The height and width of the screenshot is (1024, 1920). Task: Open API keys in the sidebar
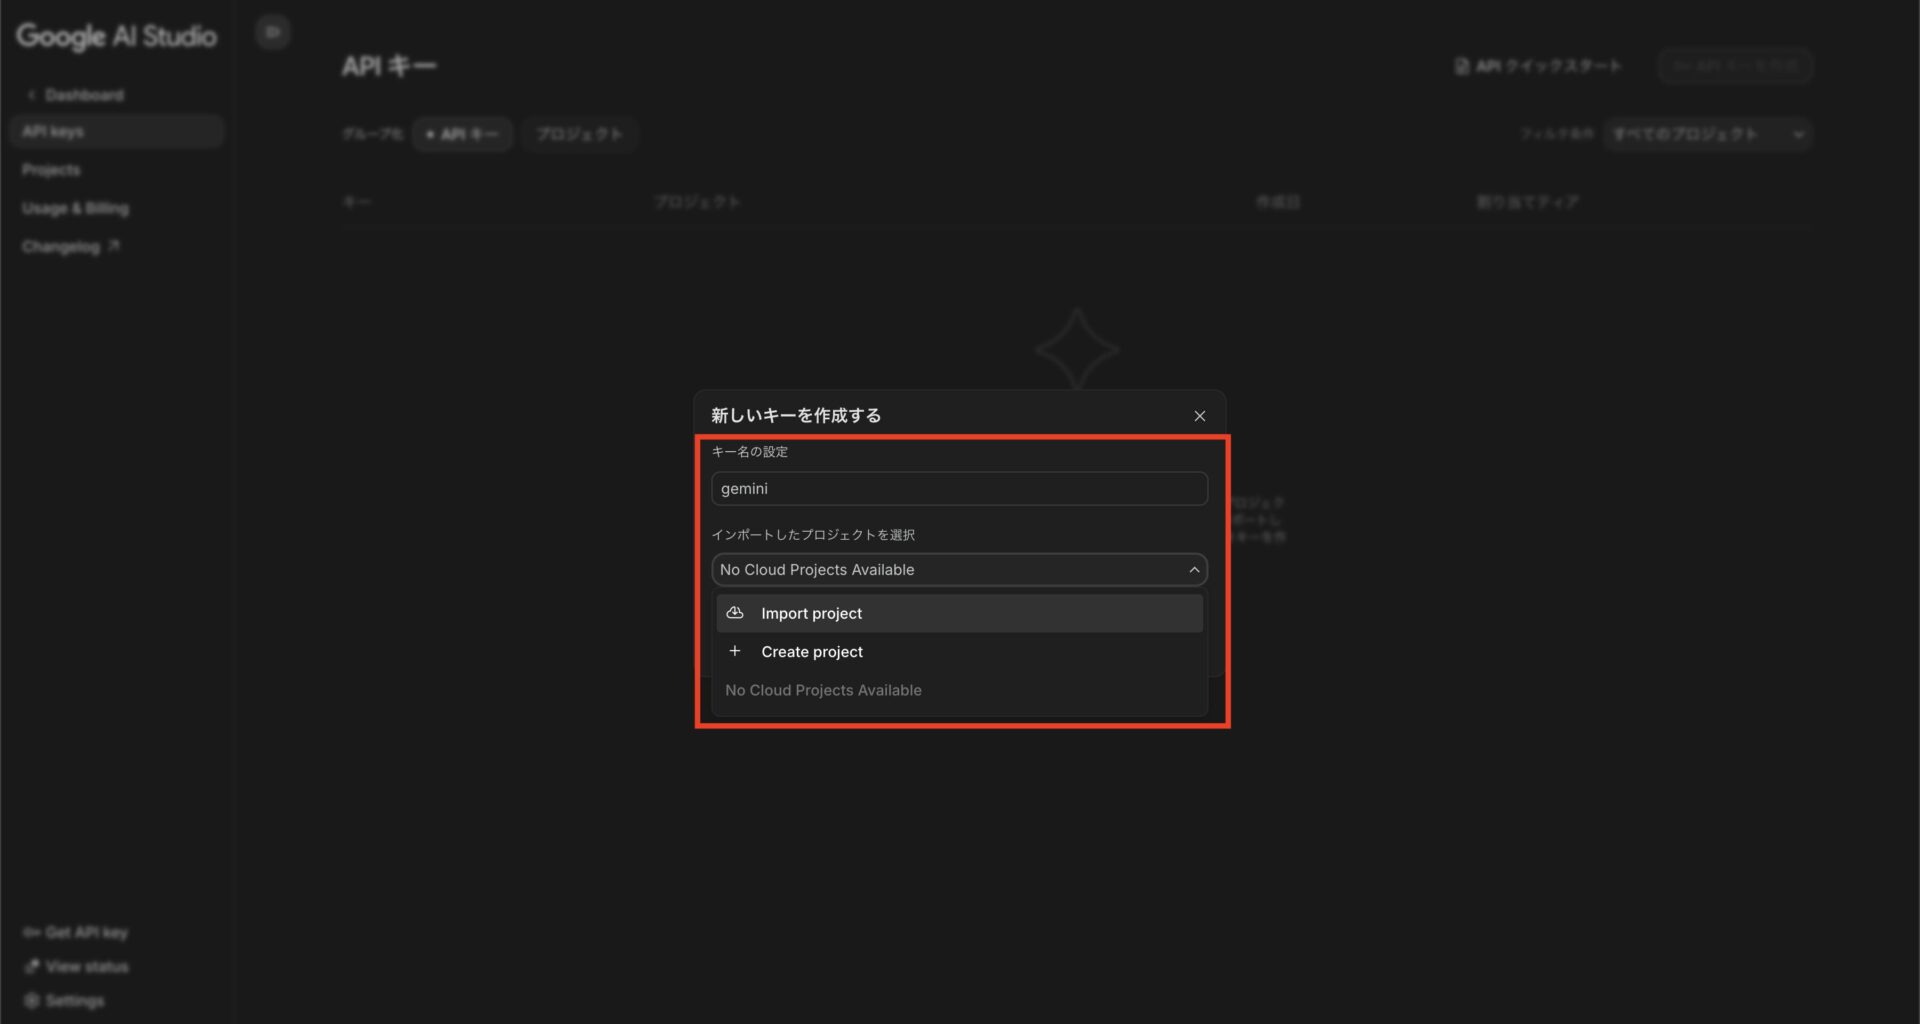pos(54,132)
